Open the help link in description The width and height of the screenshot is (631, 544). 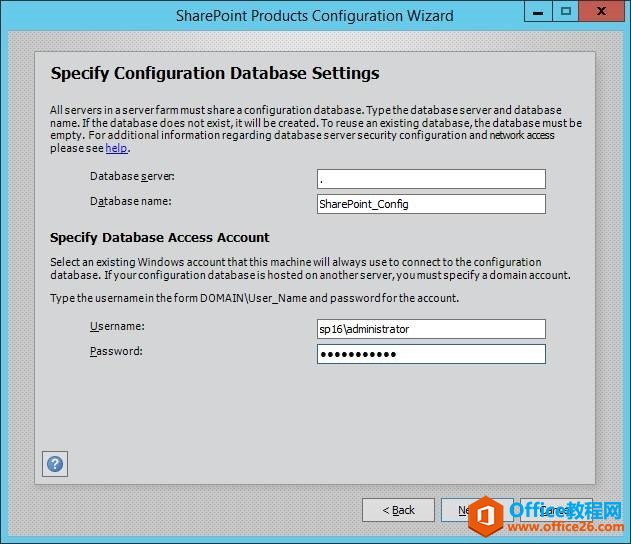[x=117, y=148]
